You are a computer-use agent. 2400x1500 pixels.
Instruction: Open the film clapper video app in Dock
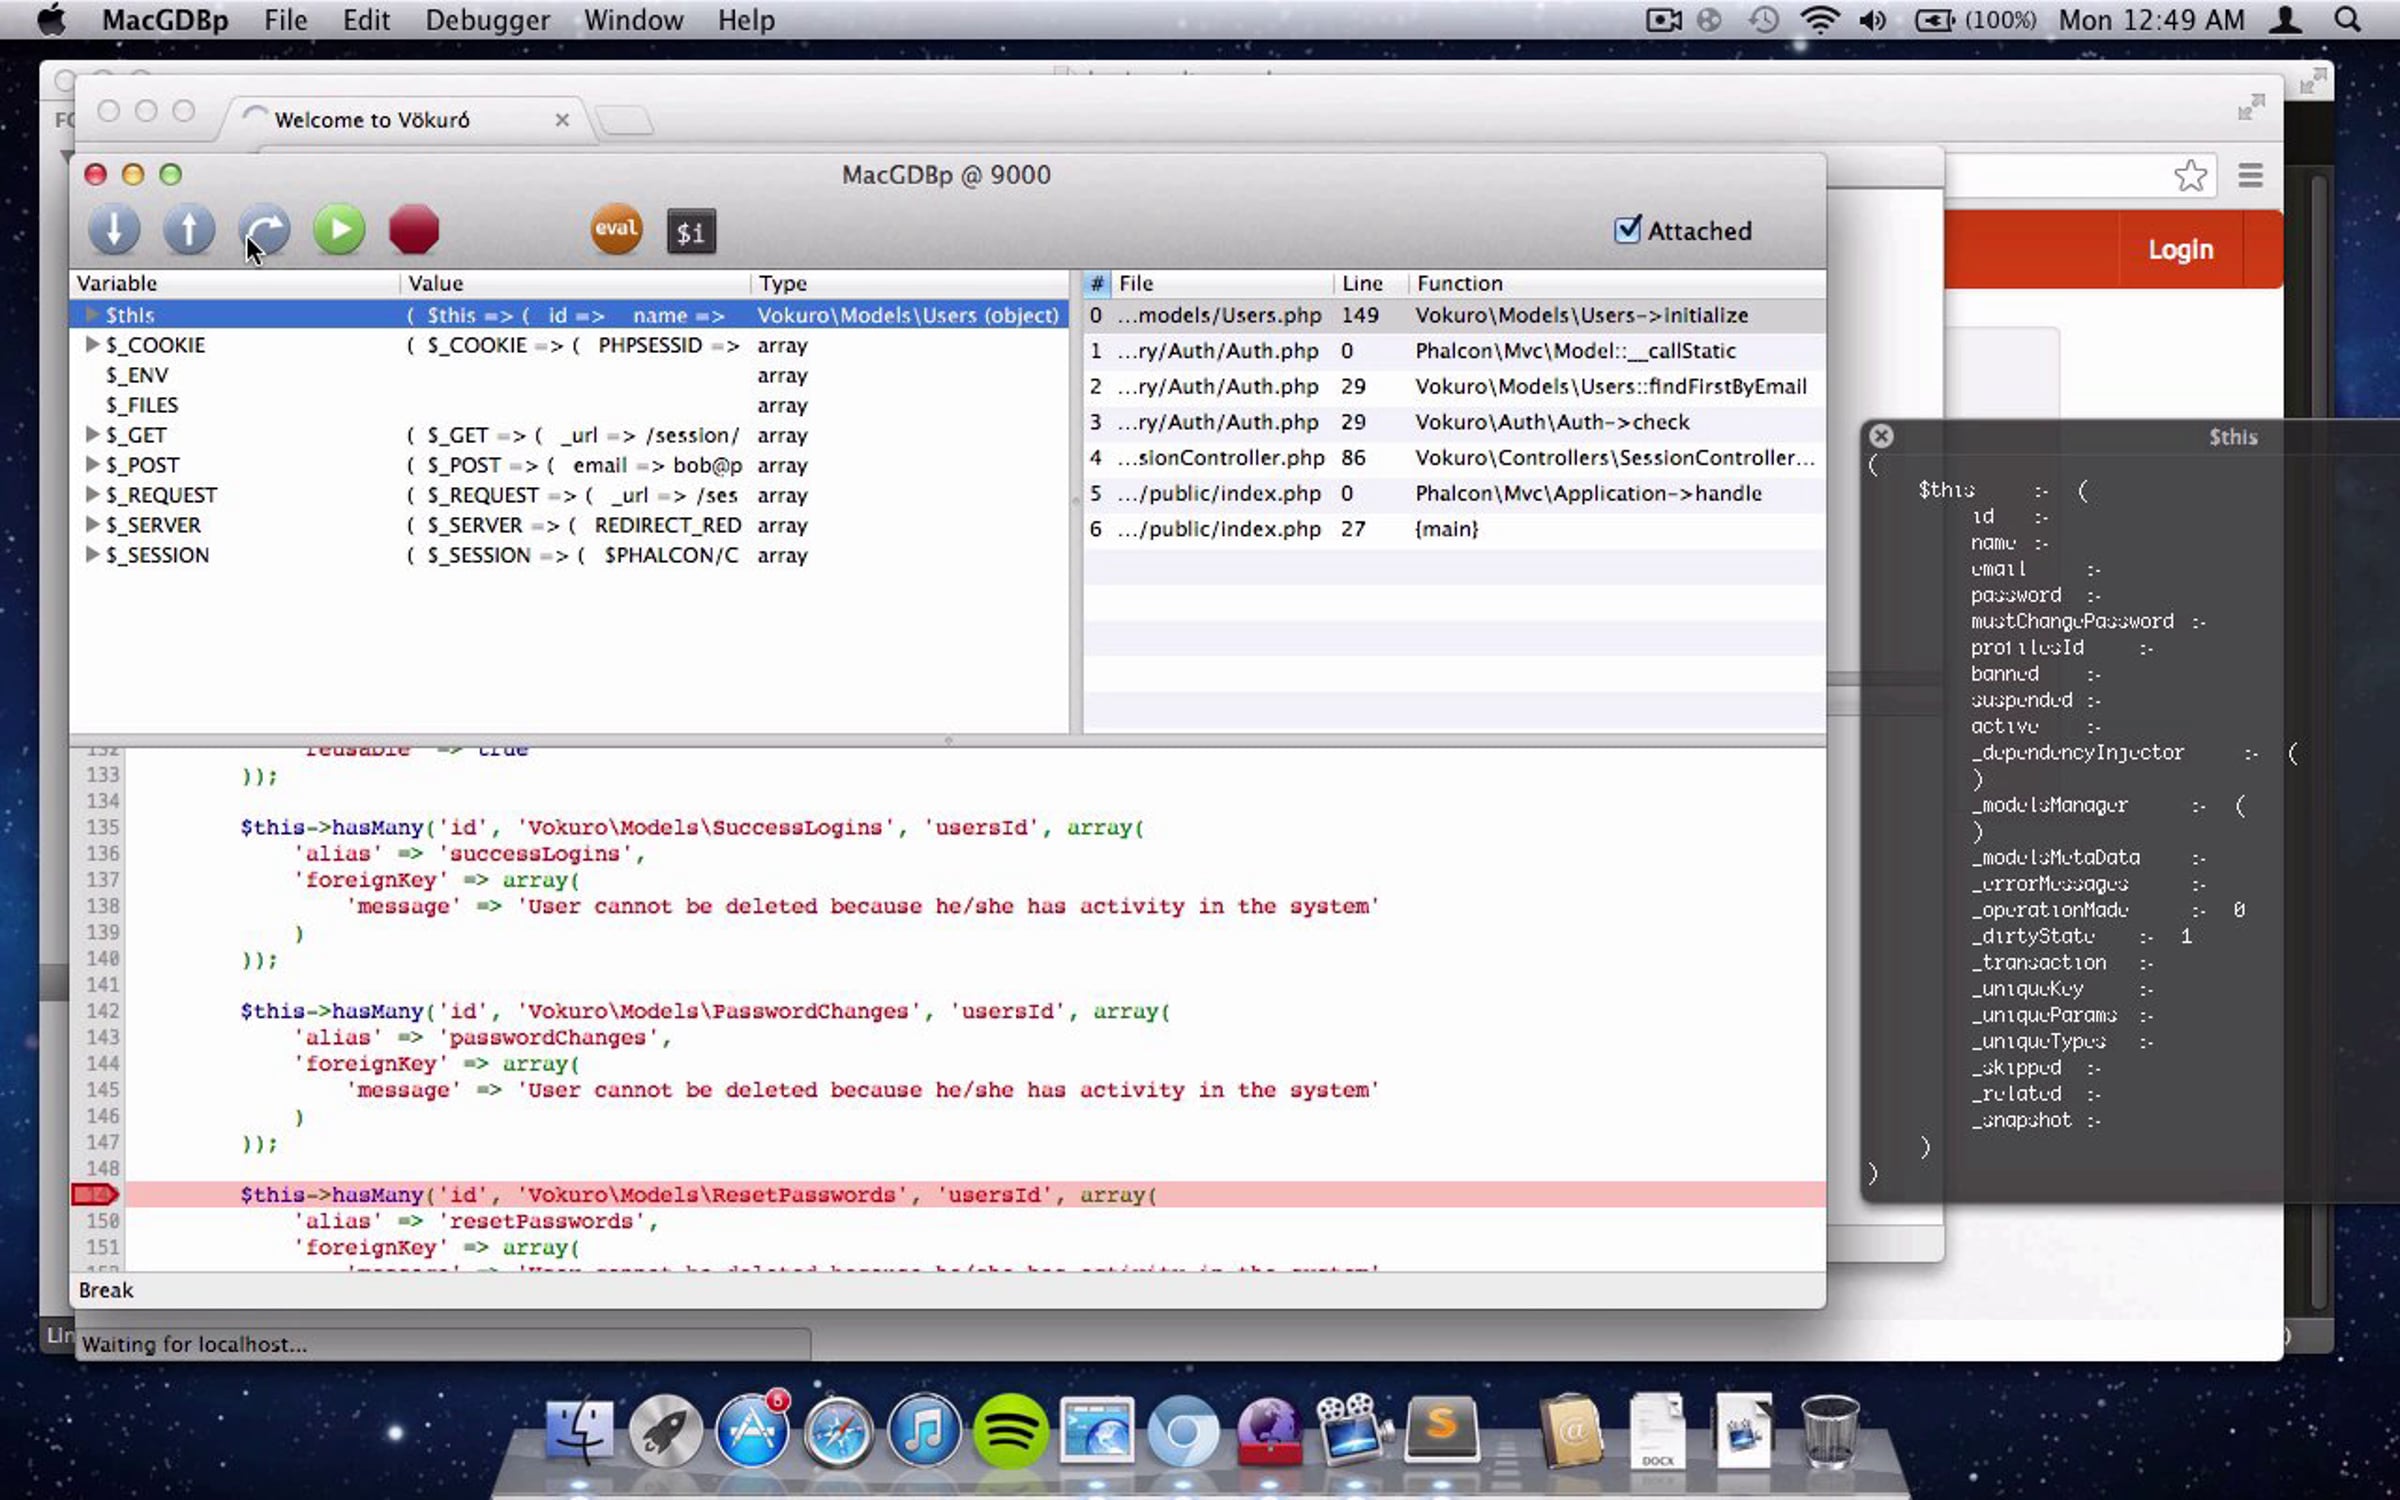1355,1429
